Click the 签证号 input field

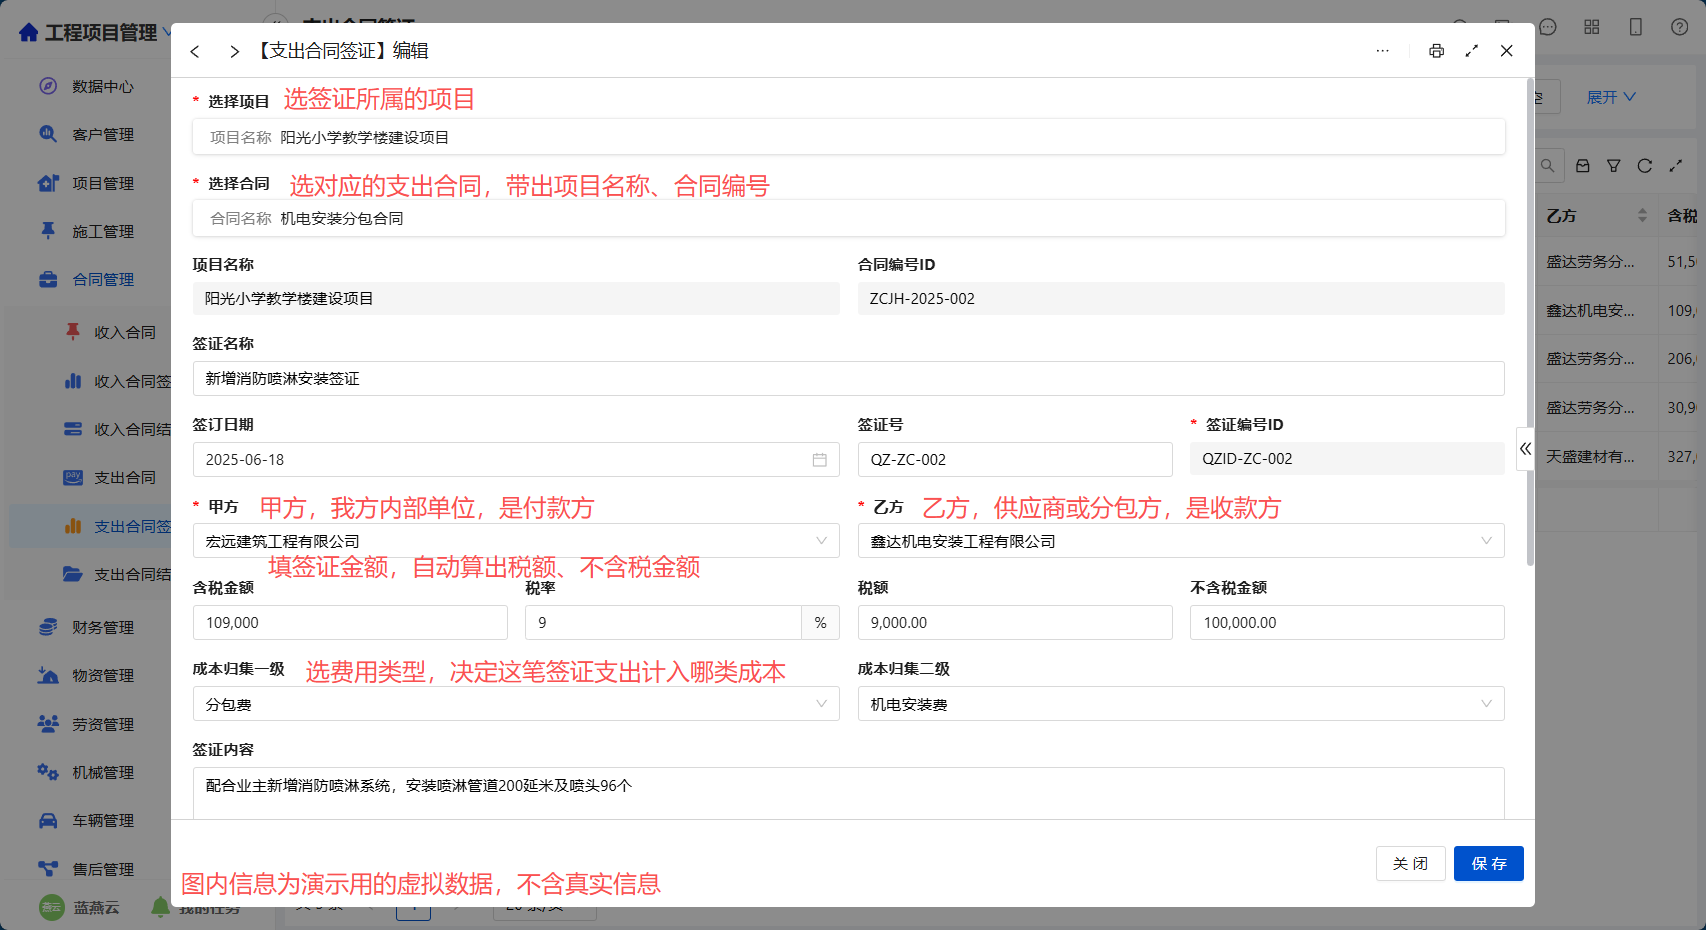(x=1015, y=460)
